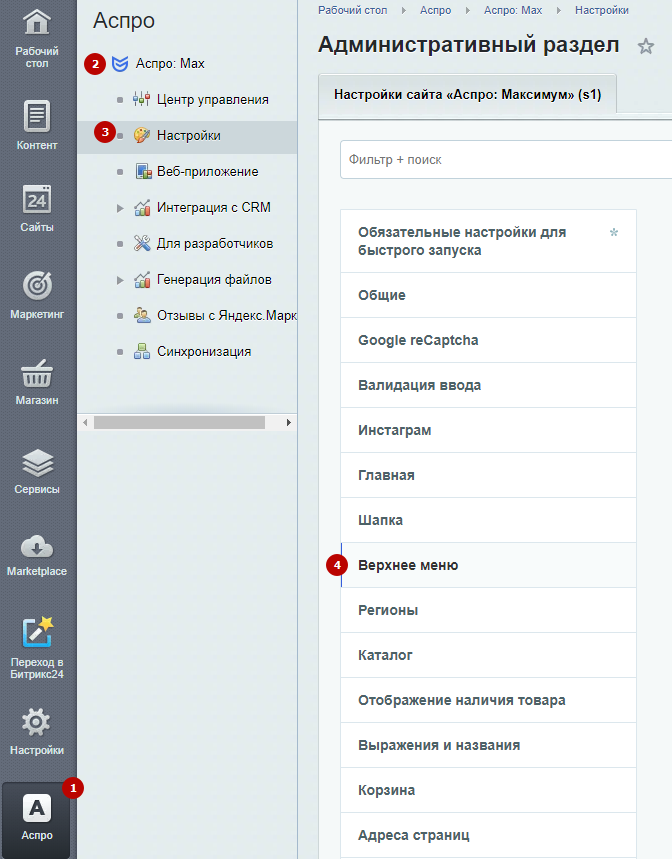672x859 pixels.
Task: Click the Рабочий стол breadcrumb link
Action: click(353, 10)
